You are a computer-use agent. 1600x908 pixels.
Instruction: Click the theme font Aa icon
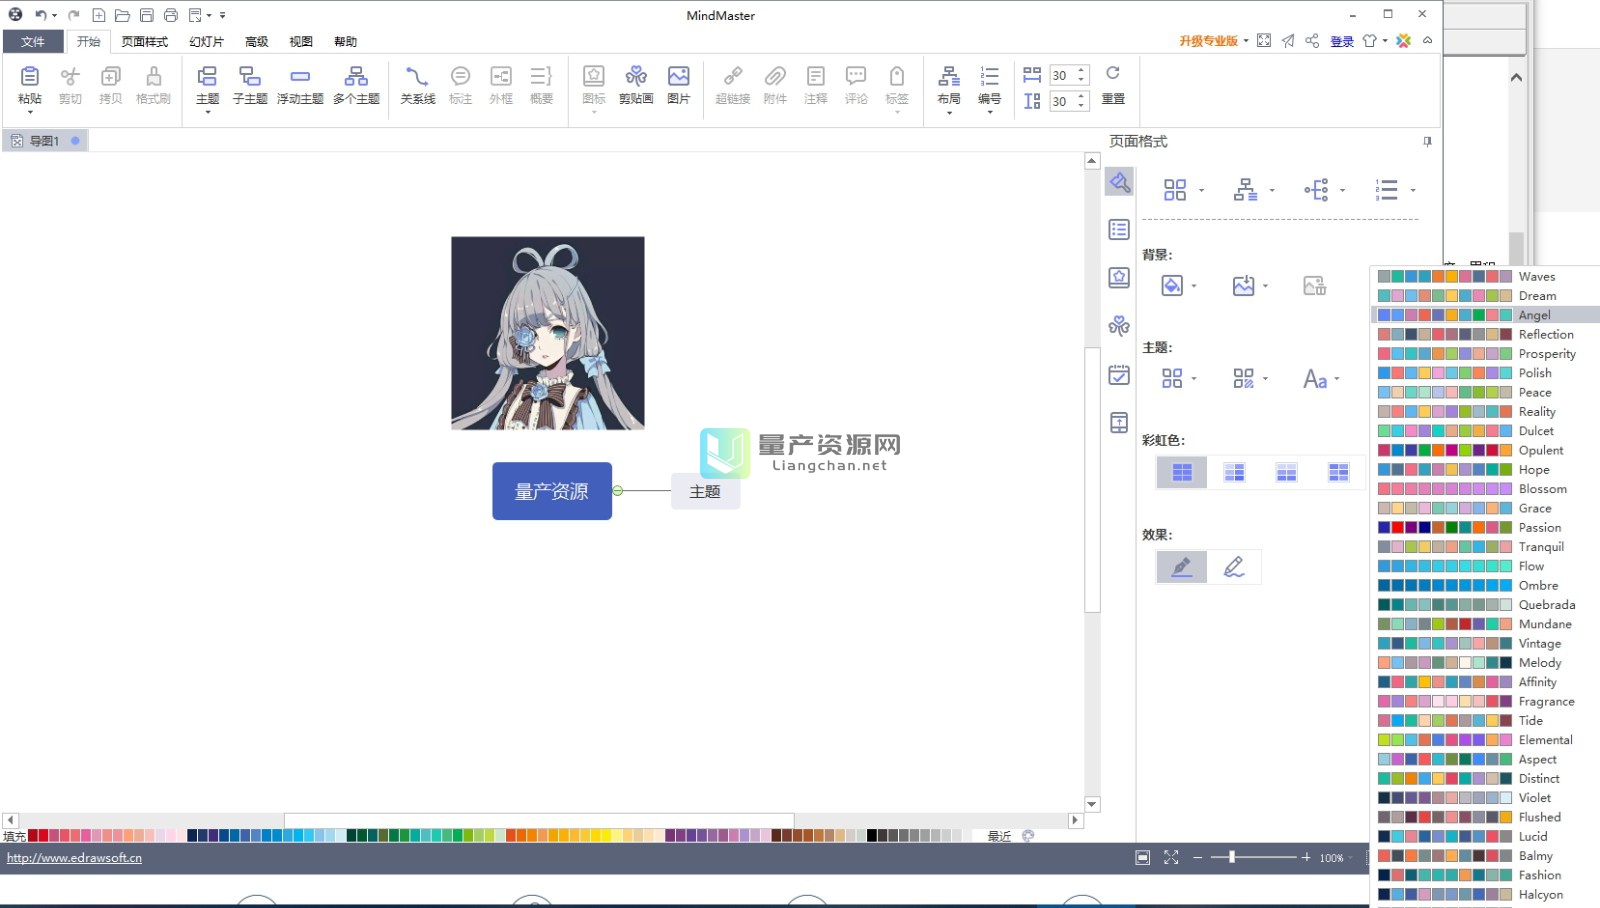[1315, 379]
